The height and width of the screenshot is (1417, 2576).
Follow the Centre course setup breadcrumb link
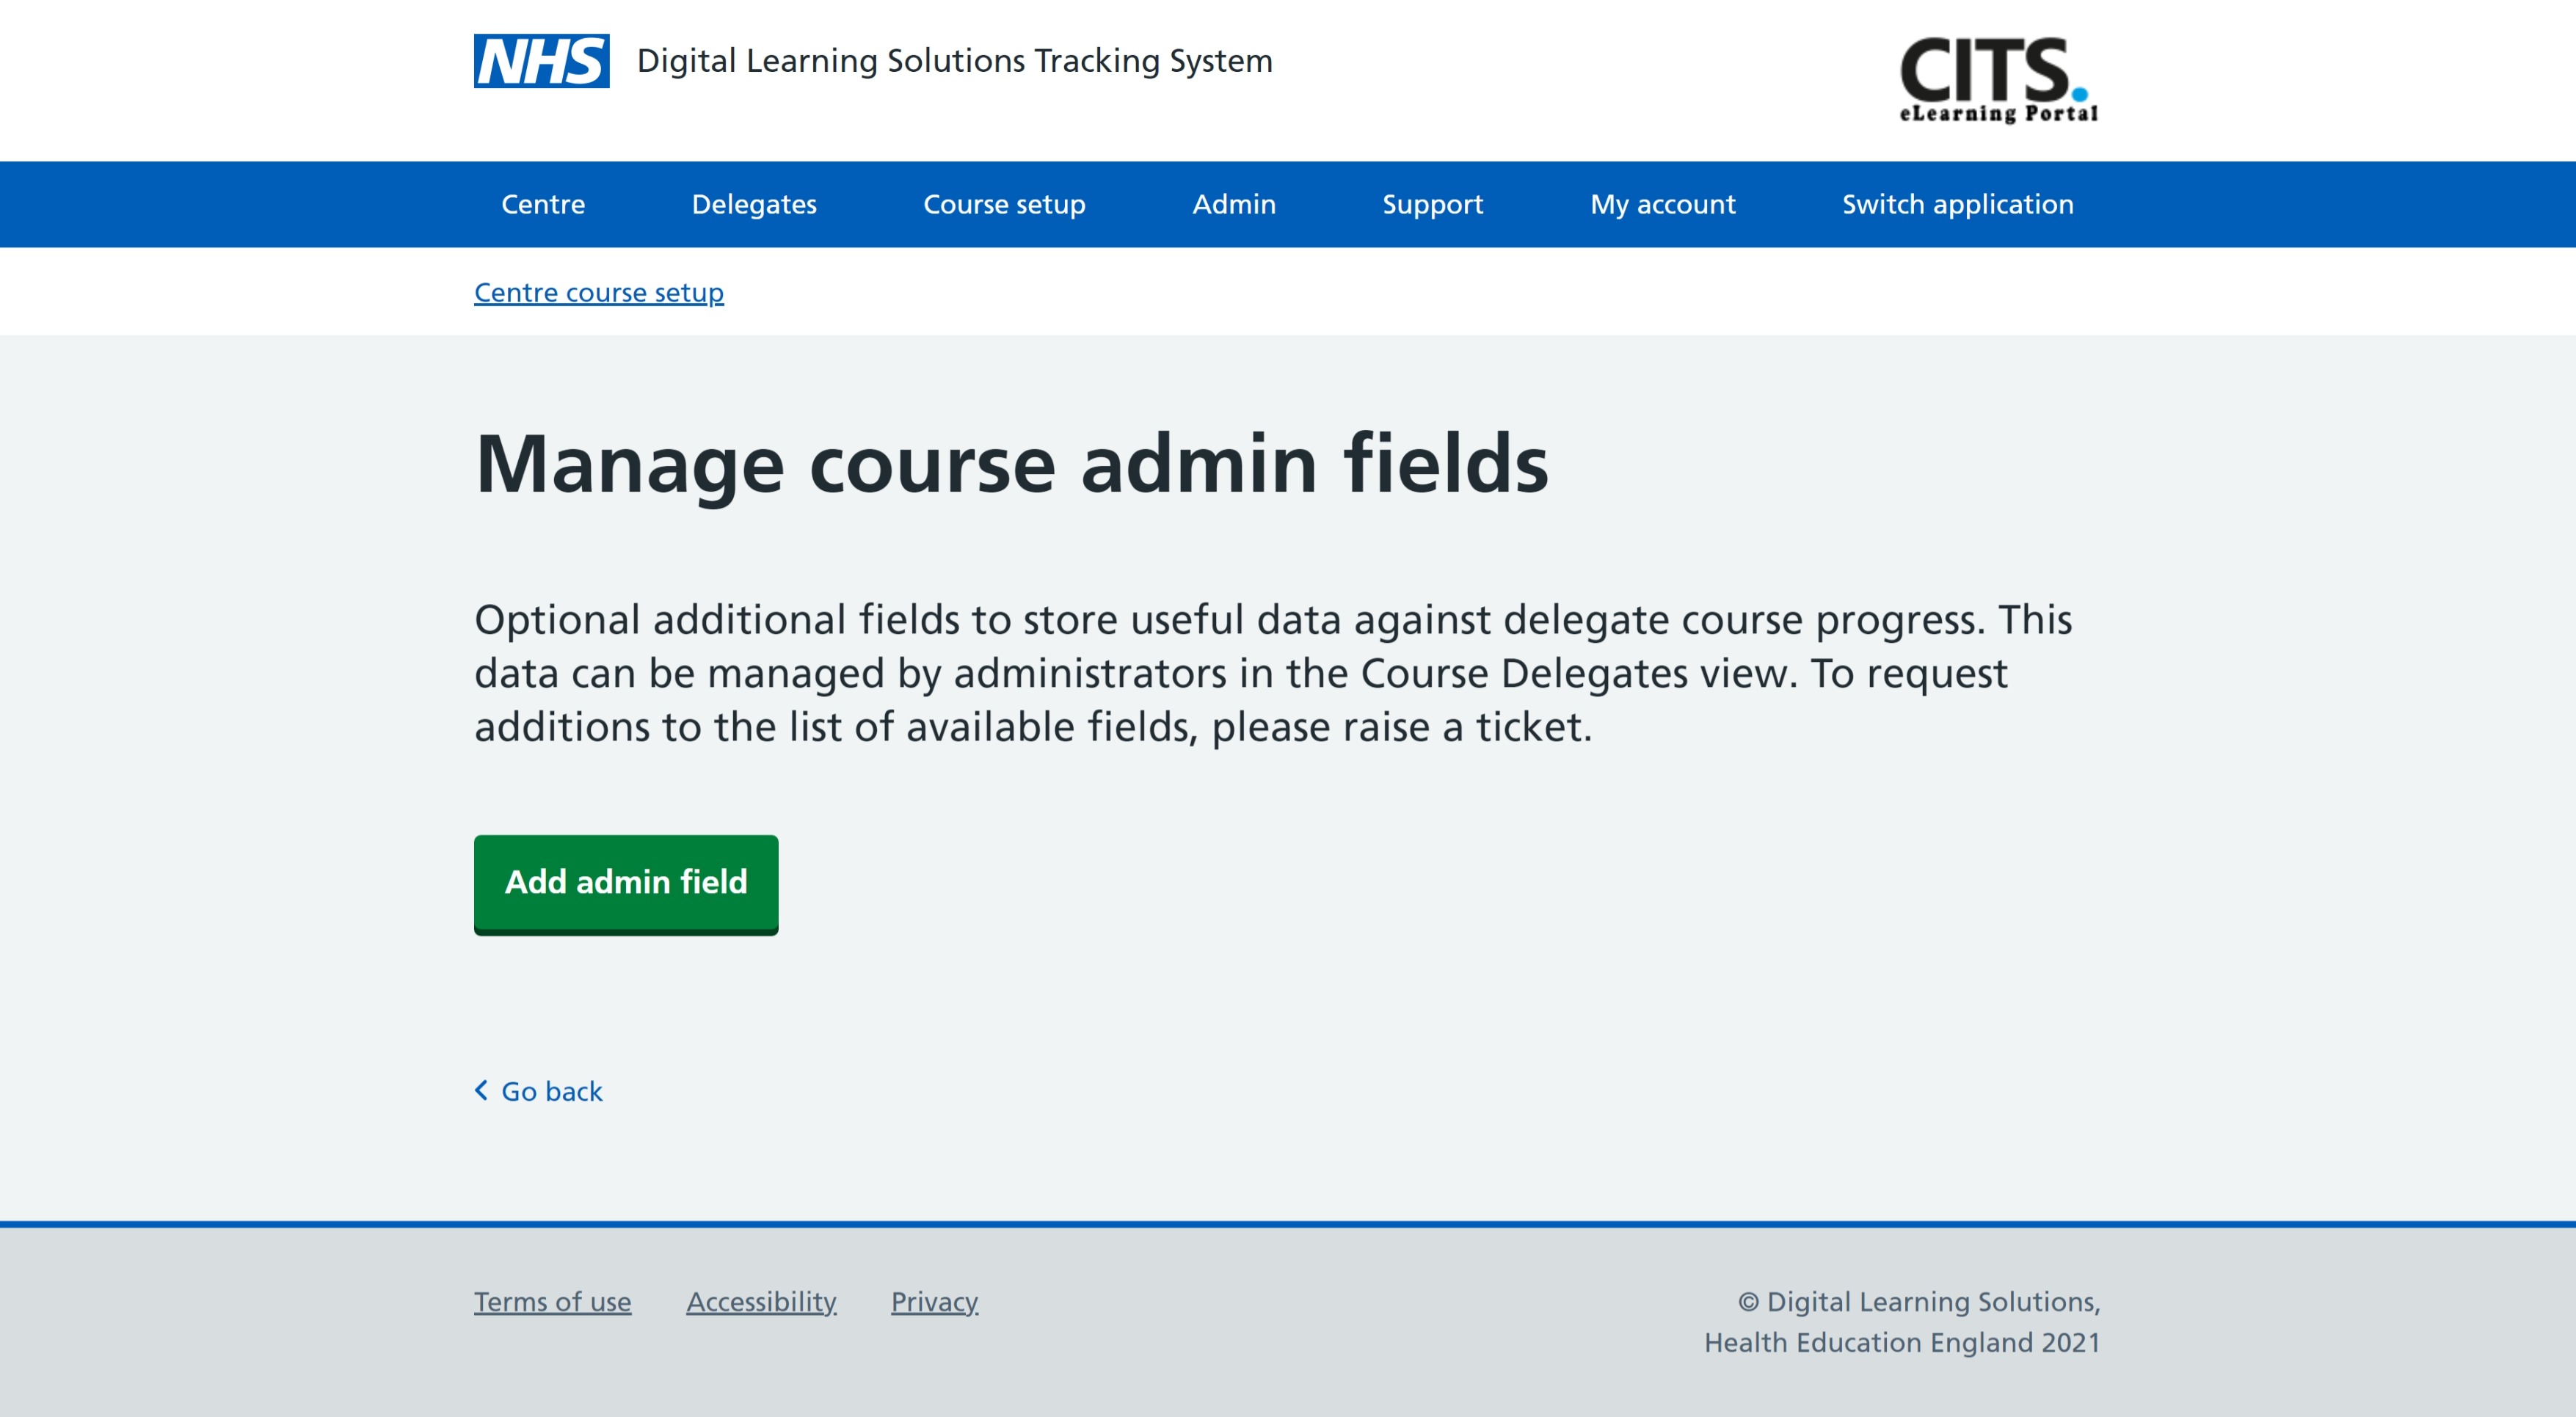point(598,292)
